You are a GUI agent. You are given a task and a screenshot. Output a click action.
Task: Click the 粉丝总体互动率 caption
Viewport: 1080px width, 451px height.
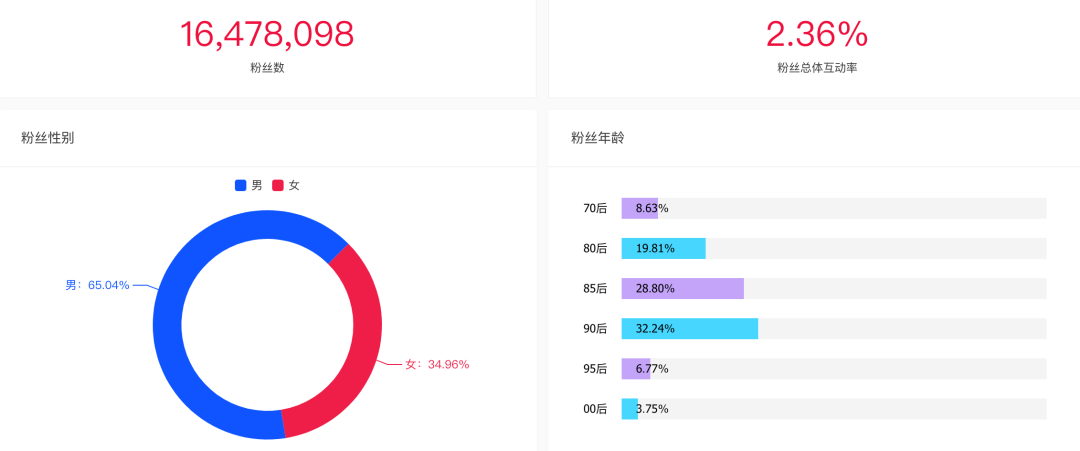tap(817, 68)
